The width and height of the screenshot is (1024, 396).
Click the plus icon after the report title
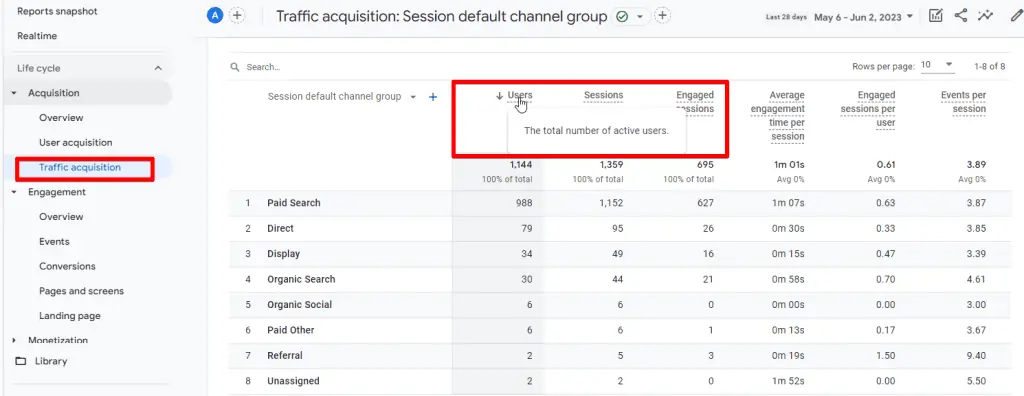pyautogui.click(x=662, y=16)
